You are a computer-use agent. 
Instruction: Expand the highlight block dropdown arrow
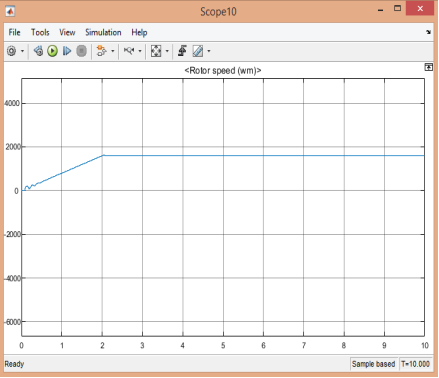click(x=113, y=51)
